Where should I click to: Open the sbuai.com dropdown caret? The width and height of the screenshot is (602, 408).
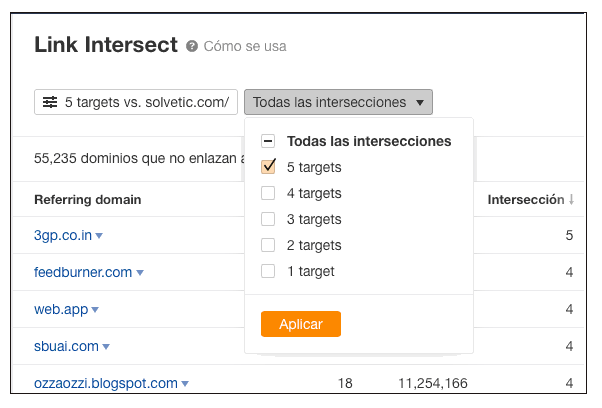tap(105, 347)
